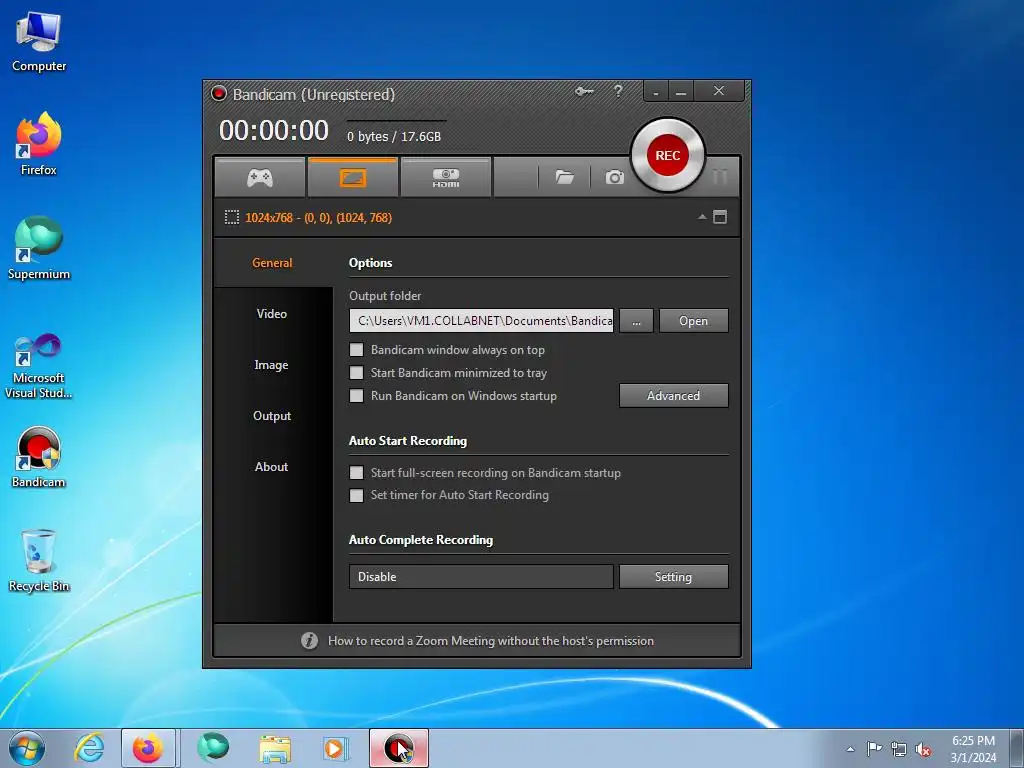
Task: Open the Advanced options dialog
Action: click(673, 396)
